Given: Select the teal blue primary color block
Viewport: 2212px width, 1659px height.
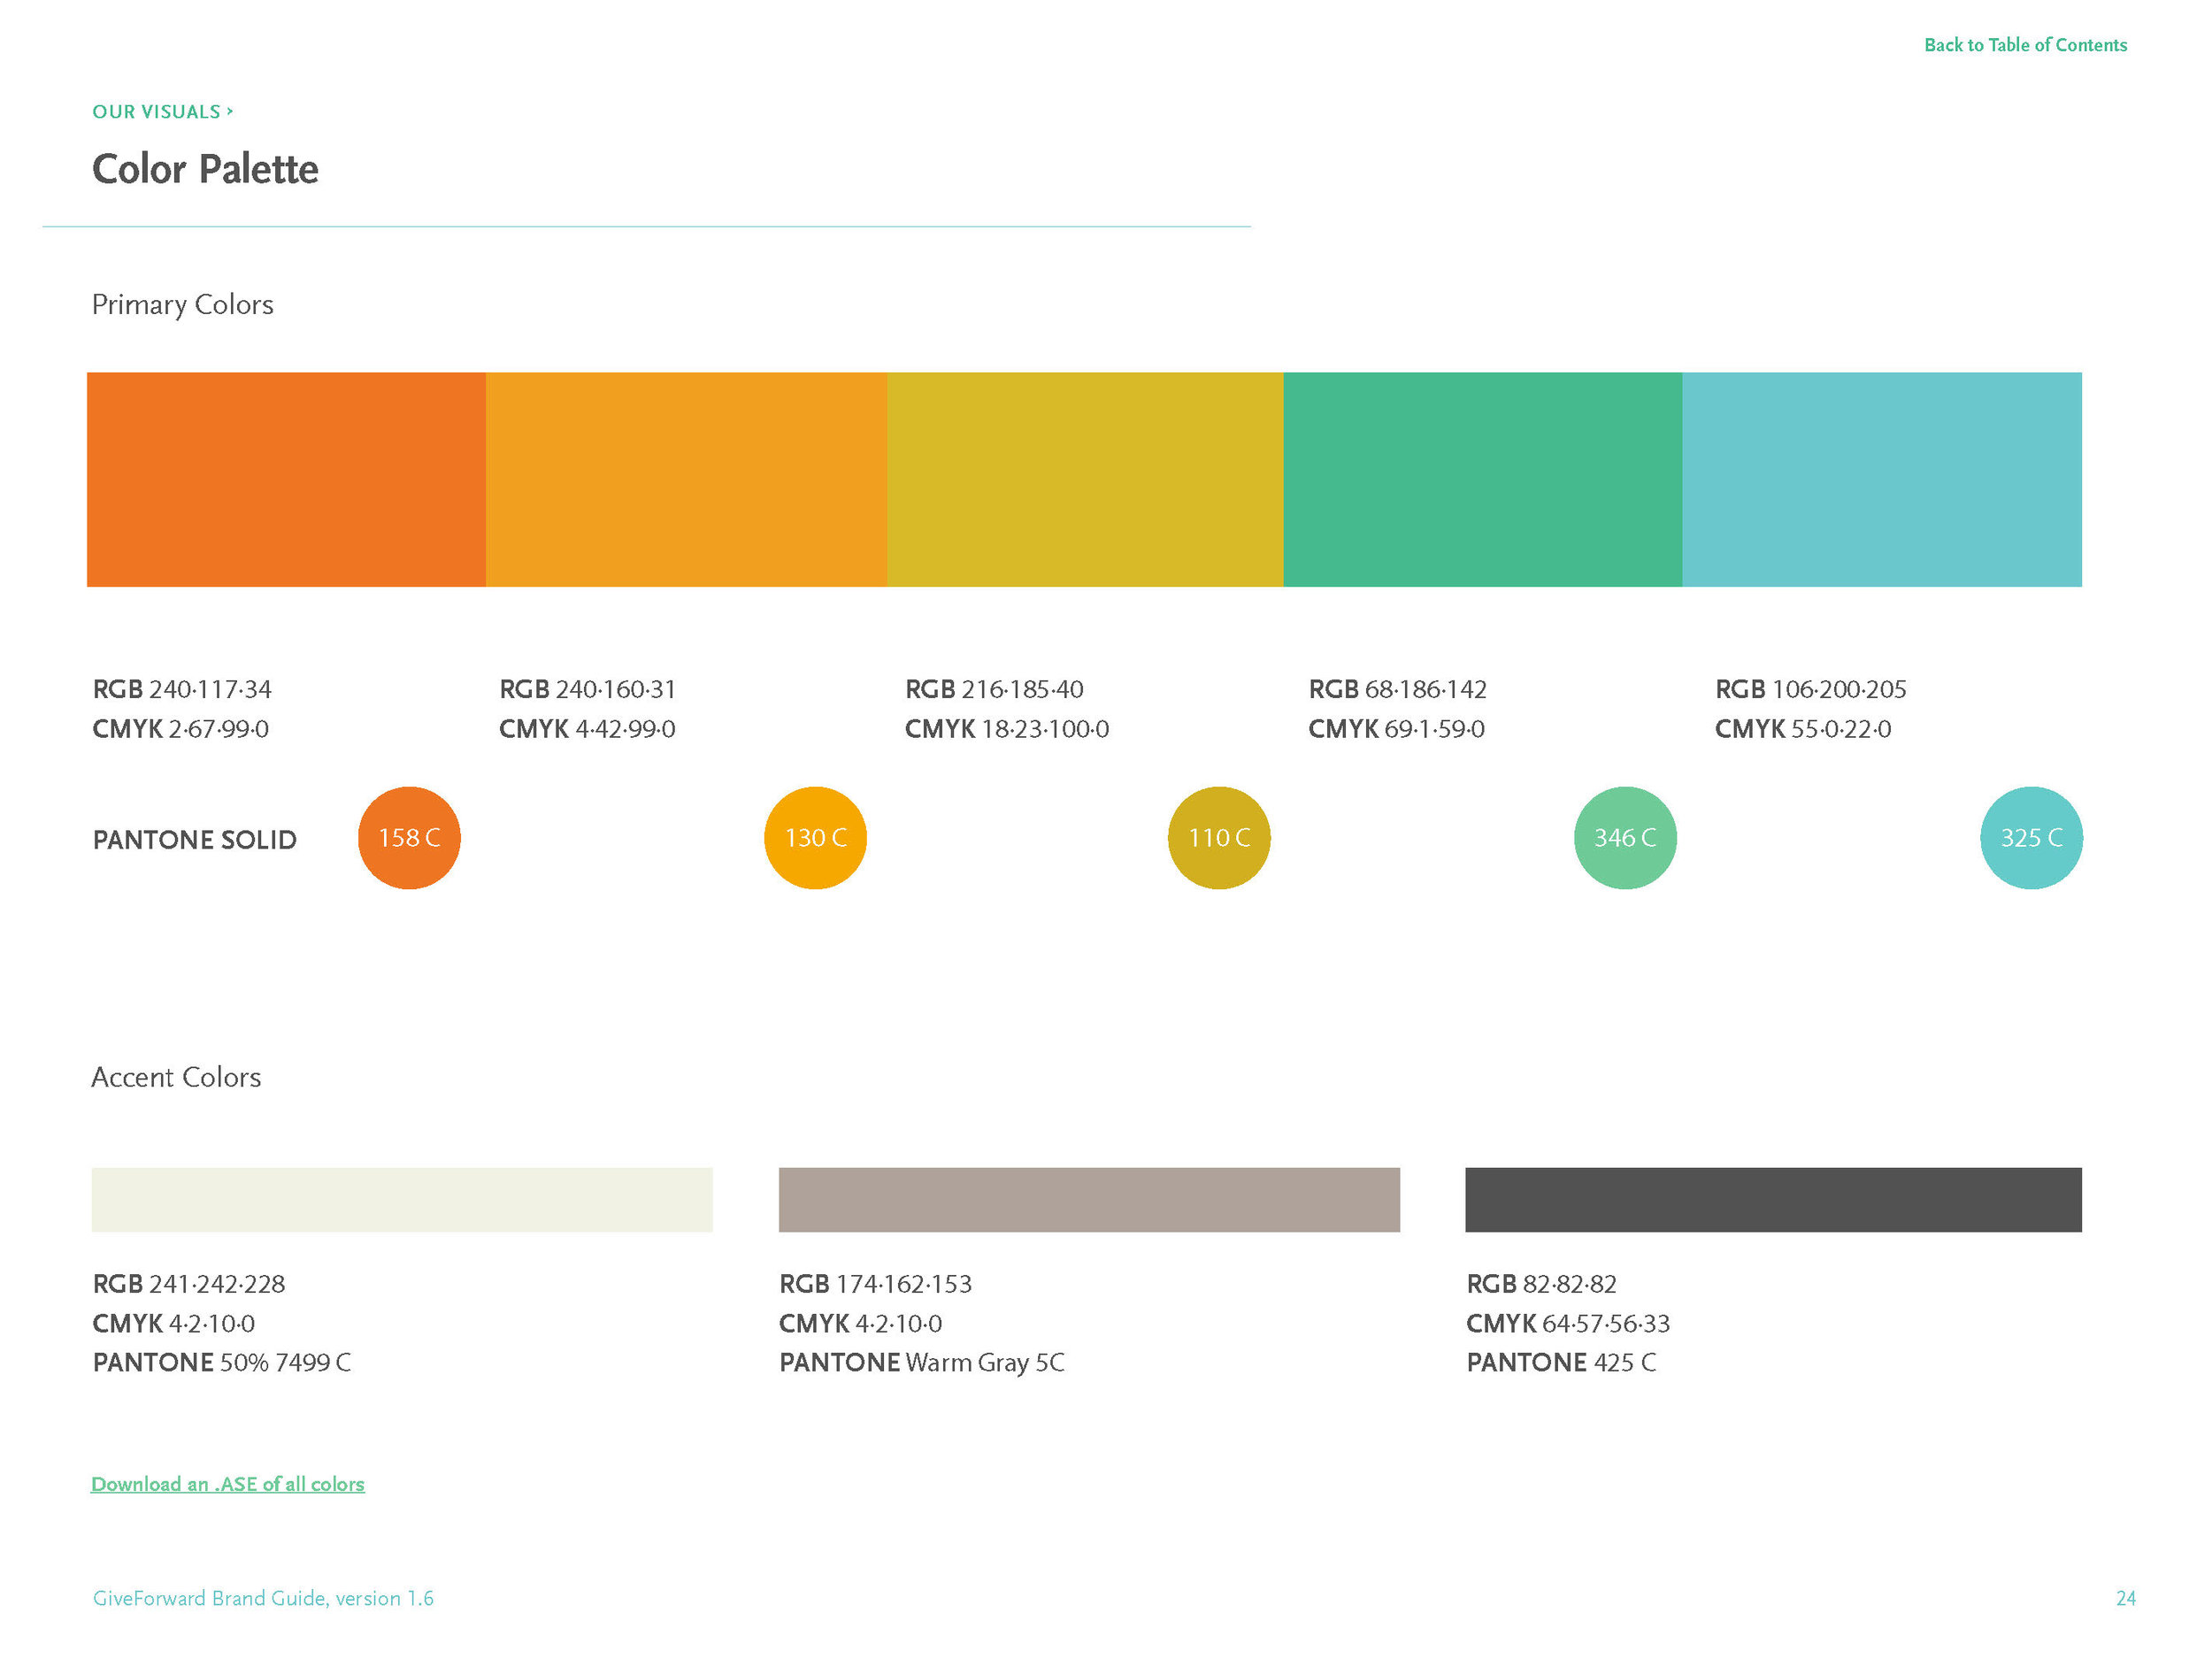Looking at the screenshot, I should tap(1882, 479).
